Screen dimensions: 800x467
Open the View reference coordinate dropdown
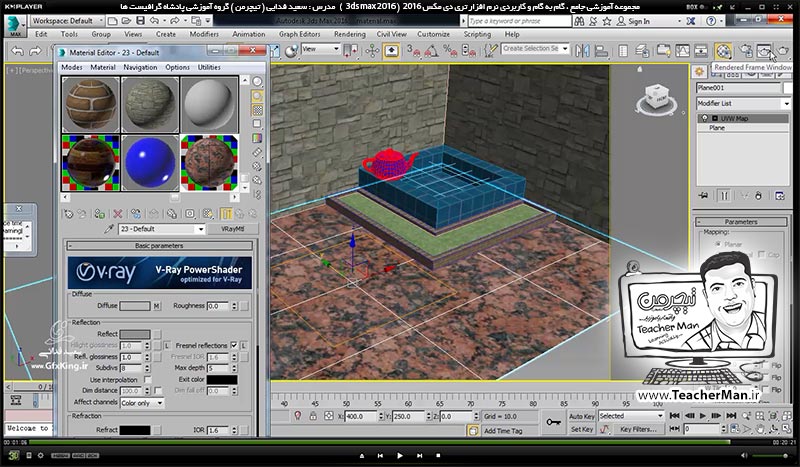tap(321, 49)
